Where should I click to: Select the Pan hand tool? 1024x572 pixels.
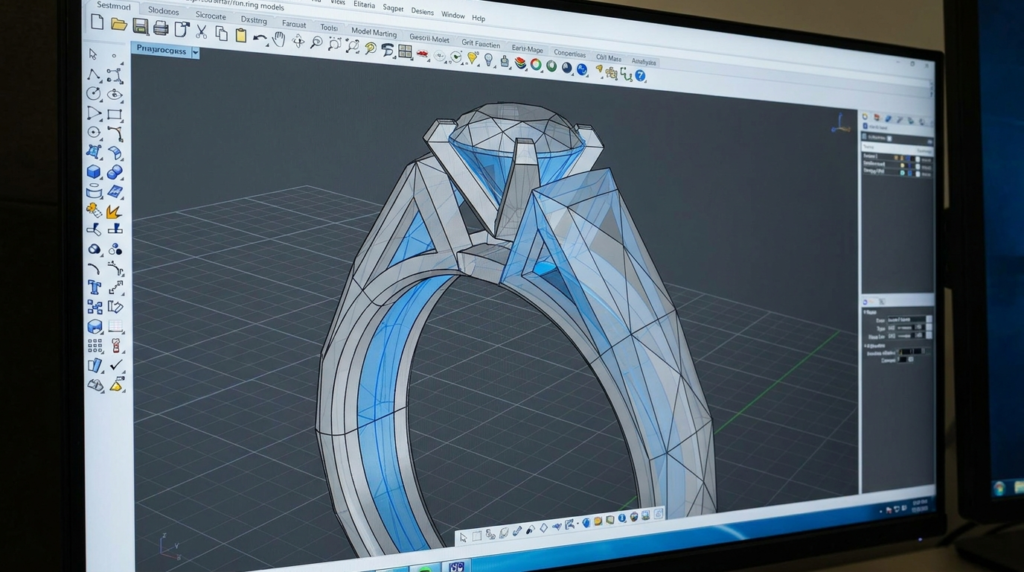(x=279, y=39)
